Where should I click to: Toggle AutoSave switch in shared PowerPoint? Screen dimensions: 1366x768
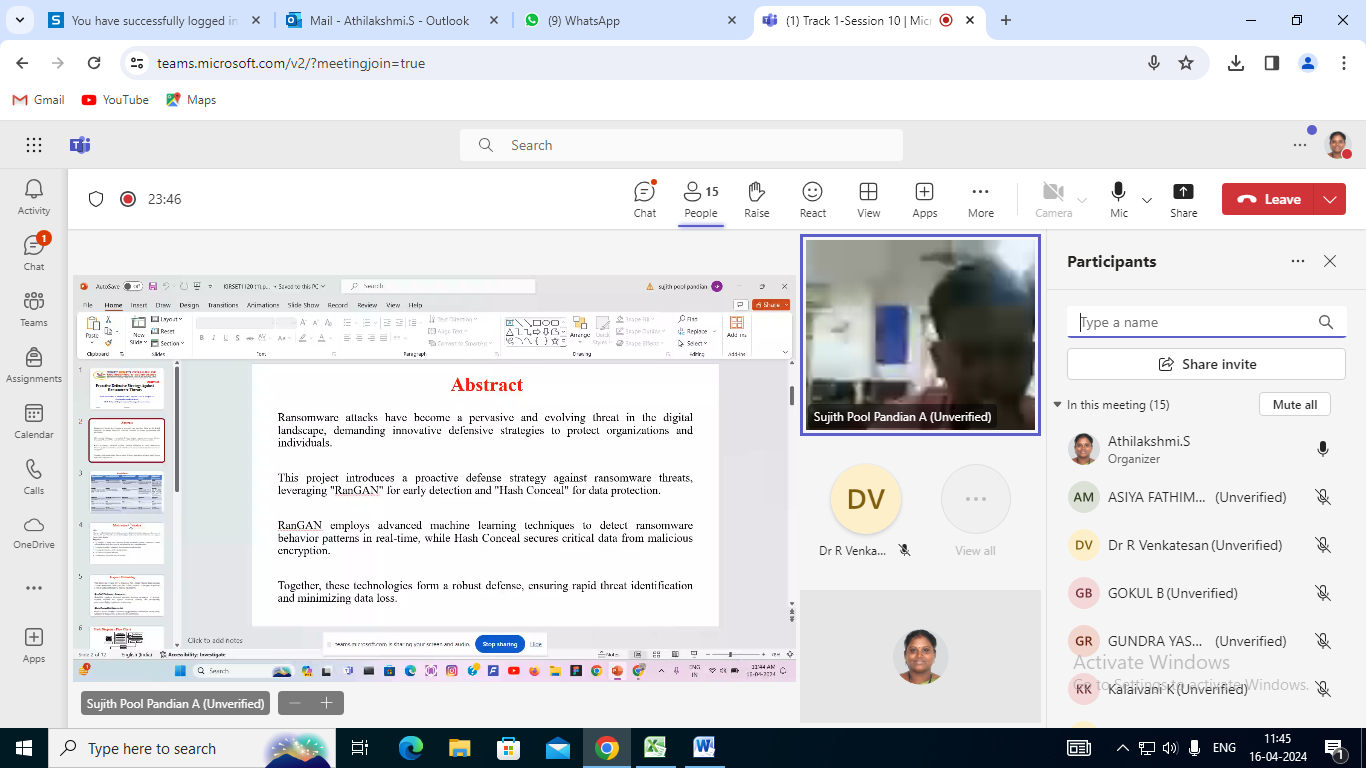coord(132,286)
